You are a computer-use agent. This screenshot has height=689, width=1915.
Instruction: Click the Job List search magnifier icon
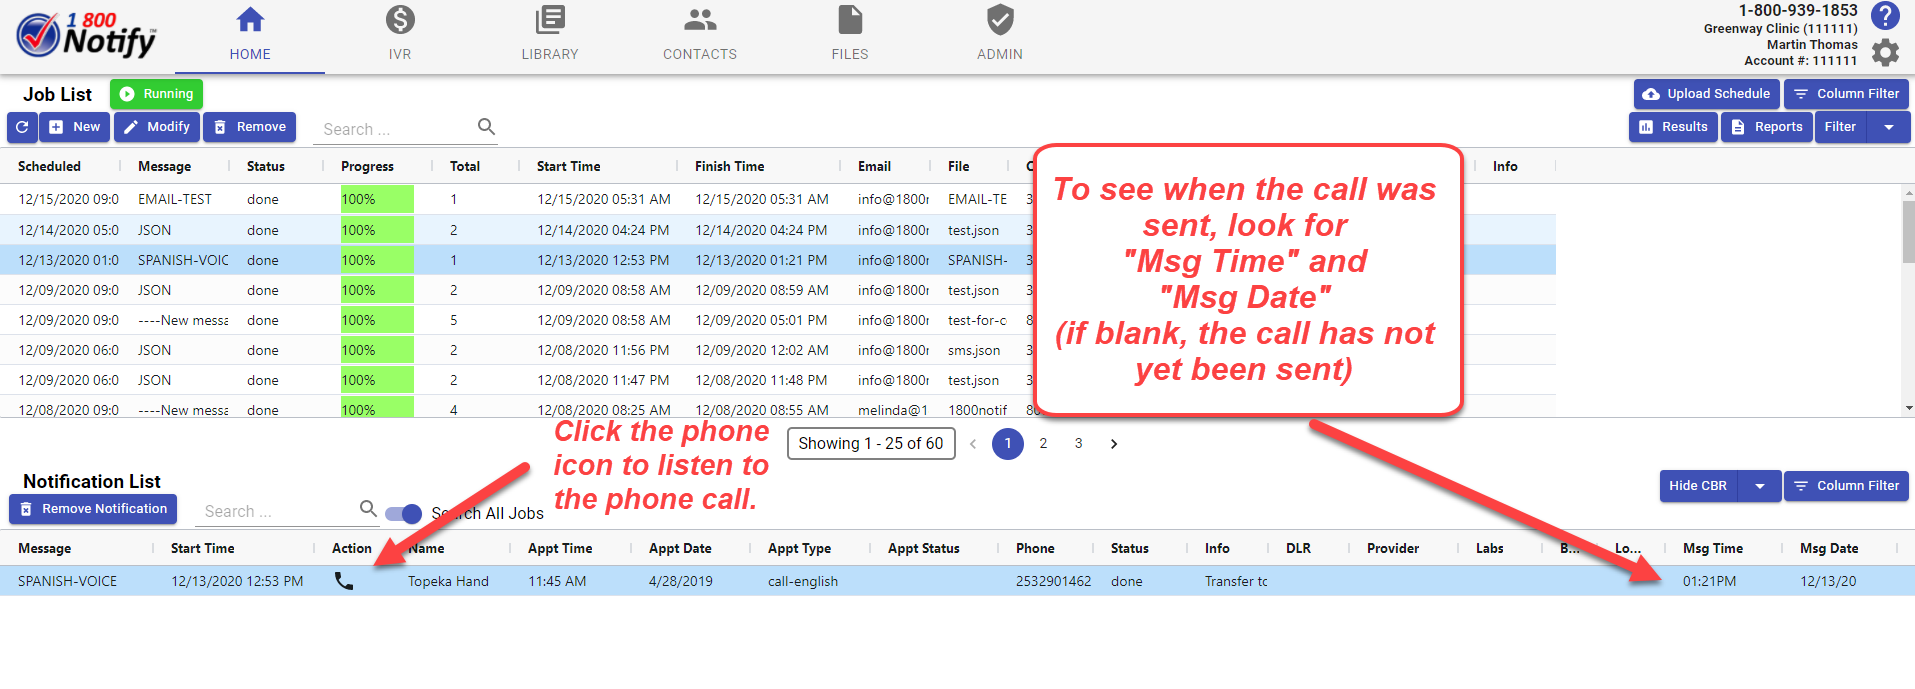486,127
